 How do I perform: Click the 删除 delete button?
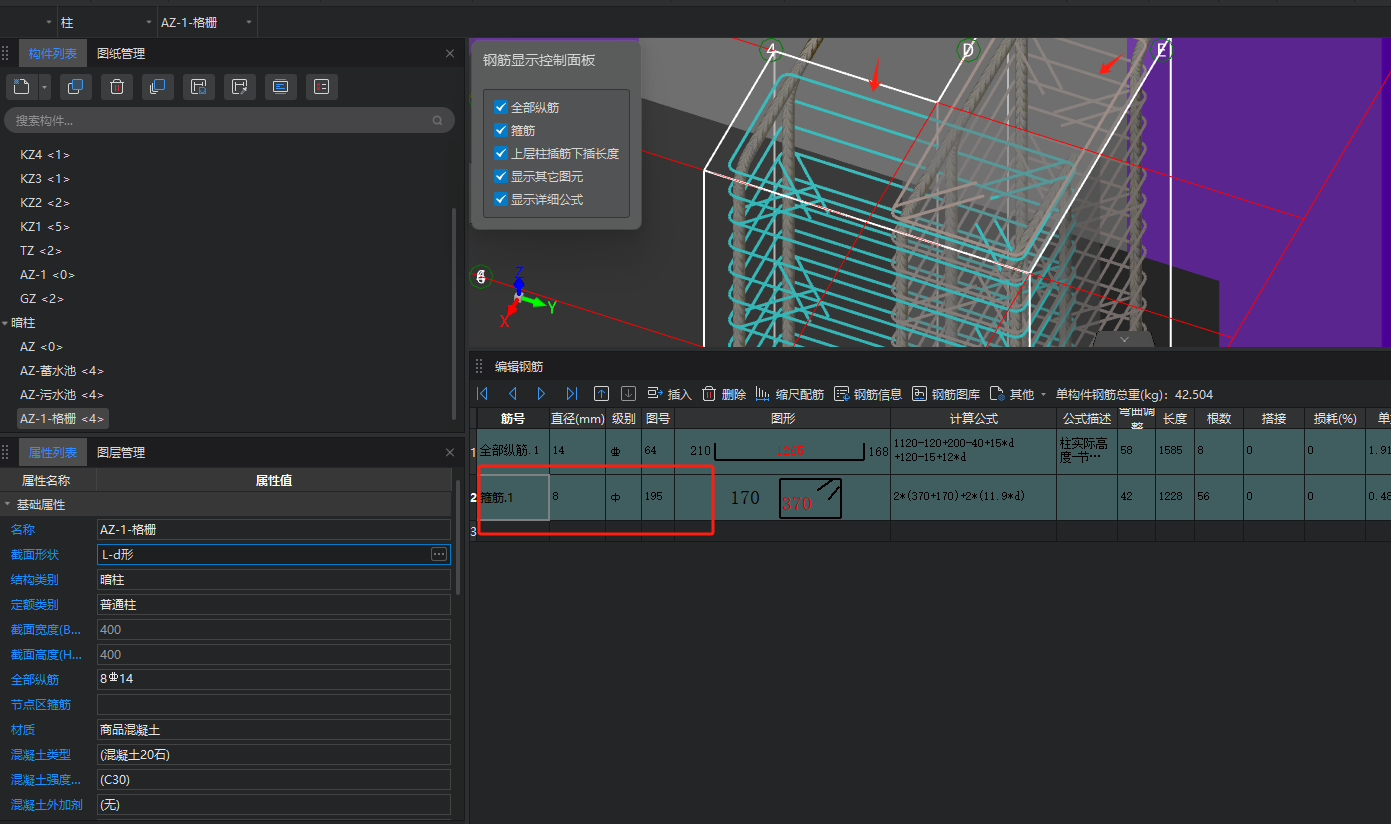[724, 394]
